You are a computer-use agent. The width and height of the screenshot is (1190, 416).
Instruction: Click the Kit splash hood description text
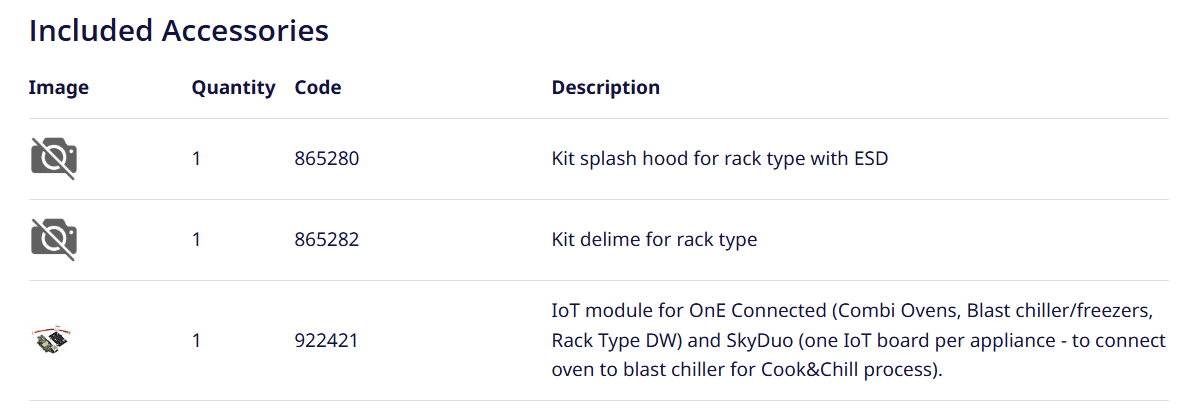[719, 158]
